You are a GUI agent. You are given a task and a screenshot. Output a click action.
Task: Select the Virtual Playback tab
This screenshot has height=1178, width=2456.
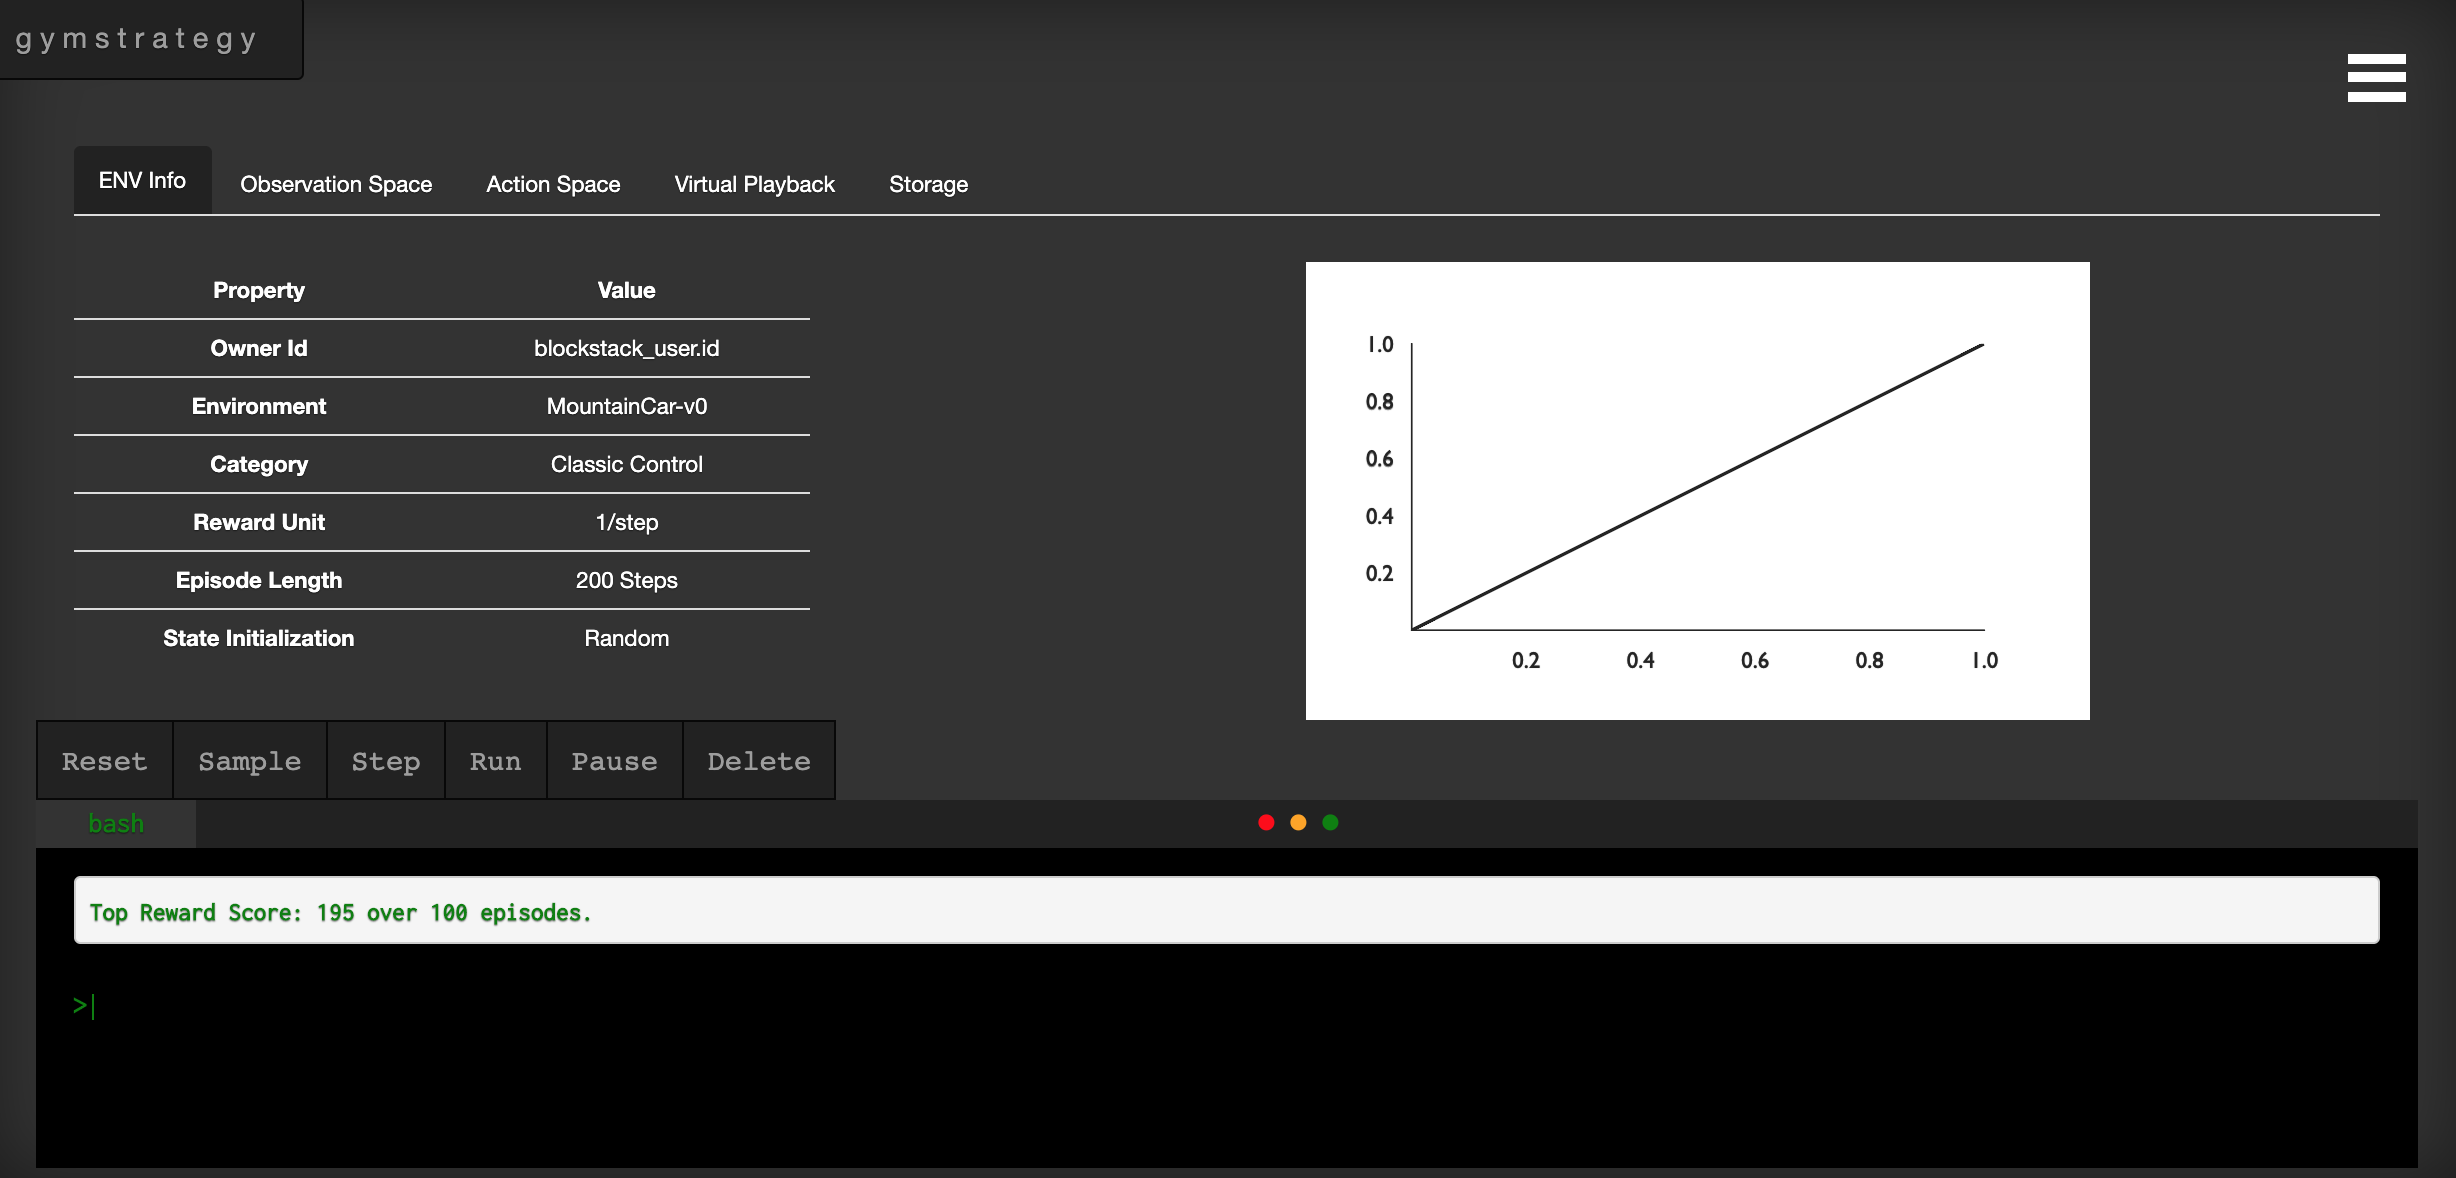(754, 184)
